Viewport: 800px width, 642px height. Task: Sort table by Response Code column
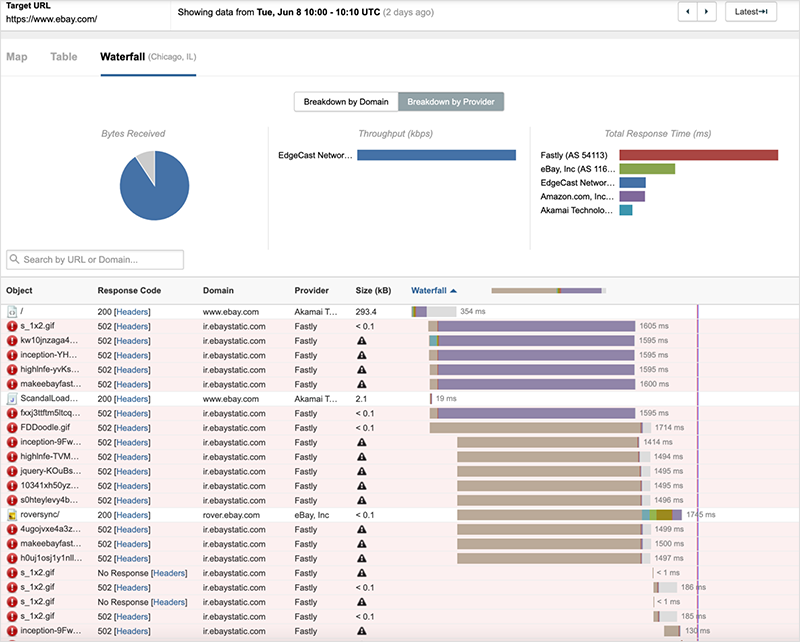[131, 291]
